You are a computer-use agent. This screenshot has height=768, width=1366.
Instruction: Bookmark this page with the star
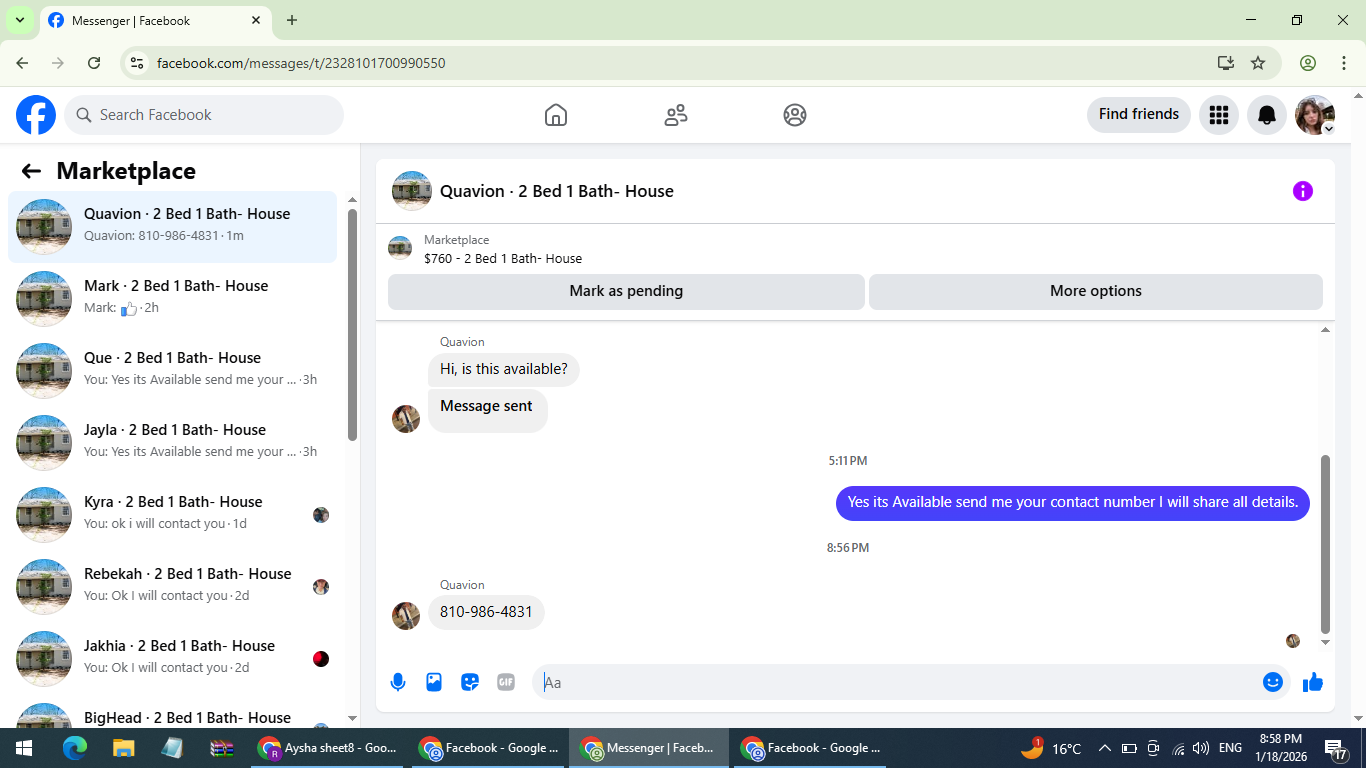1258,63
